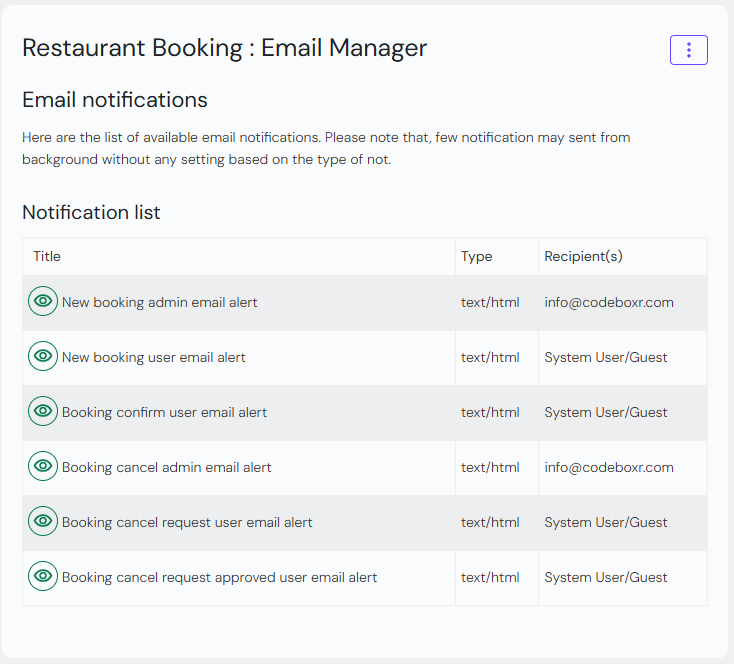The height and width of the screenshot is (664, 734).
Task: Select the 'Booking confirm user email alert' title
Action: tap(164, 413)
